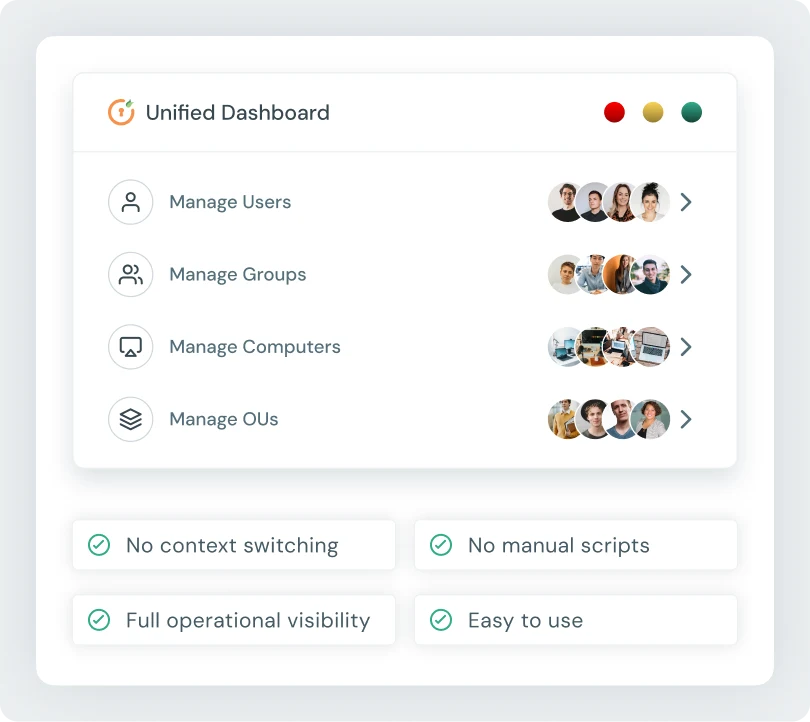Click the red window dot
The image size is (810, 722).
point(615,112)
